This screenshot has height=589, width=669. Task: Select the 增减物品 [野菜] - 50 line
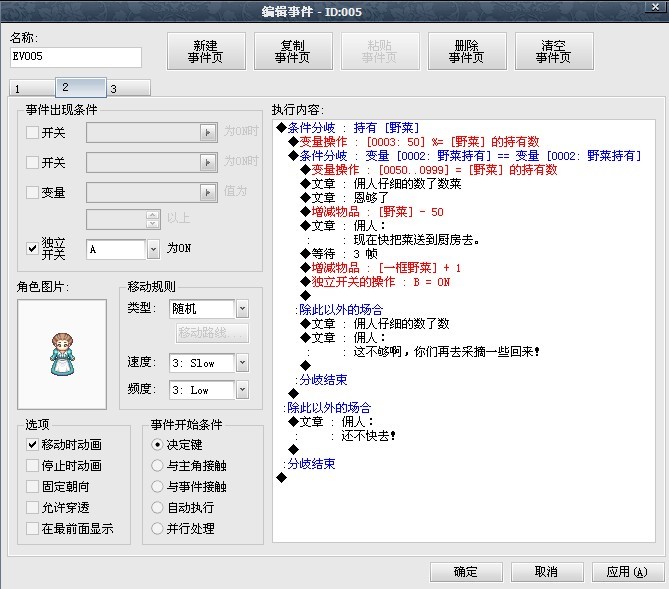pos(372,212)
